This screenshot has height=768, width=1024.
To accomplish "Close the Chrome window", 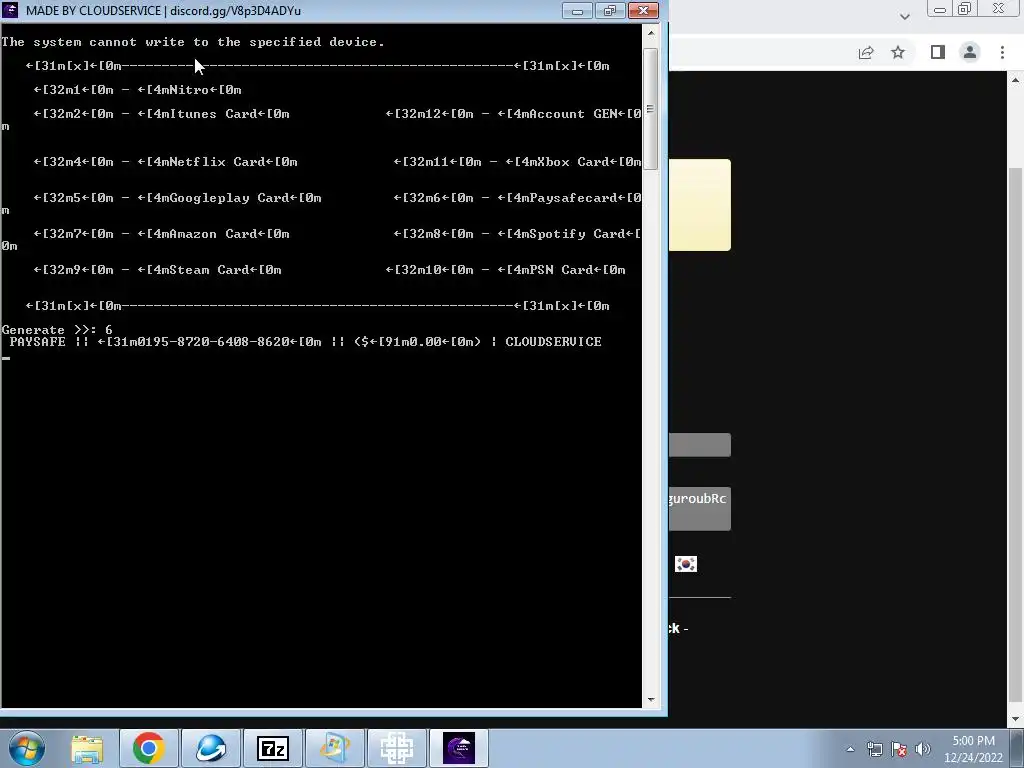I will click(x=999, y=8).
